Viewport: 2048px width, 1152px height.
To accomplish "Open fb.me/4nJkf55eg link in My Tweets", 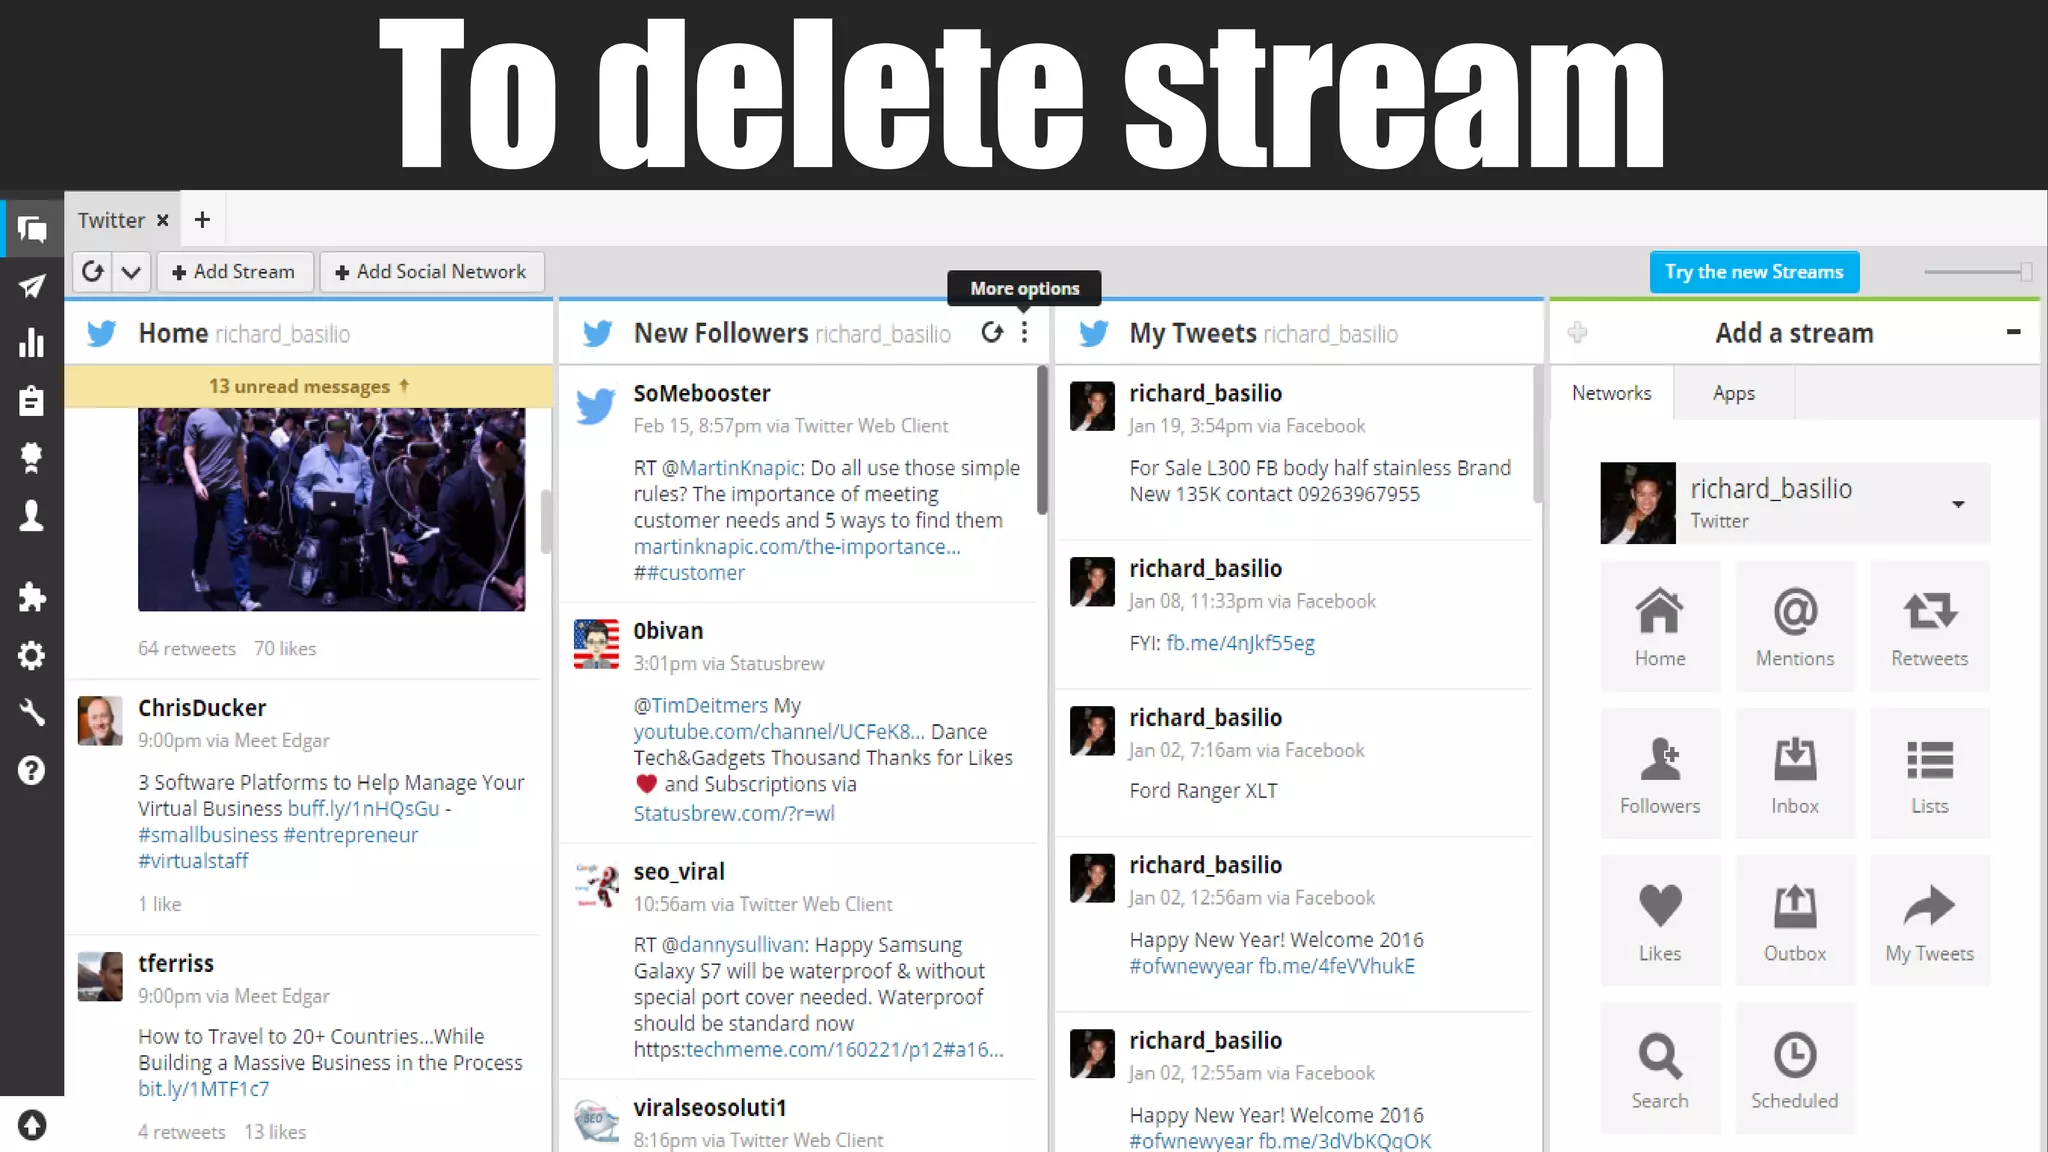I will pyautogui.click(x=1240, y=643).
